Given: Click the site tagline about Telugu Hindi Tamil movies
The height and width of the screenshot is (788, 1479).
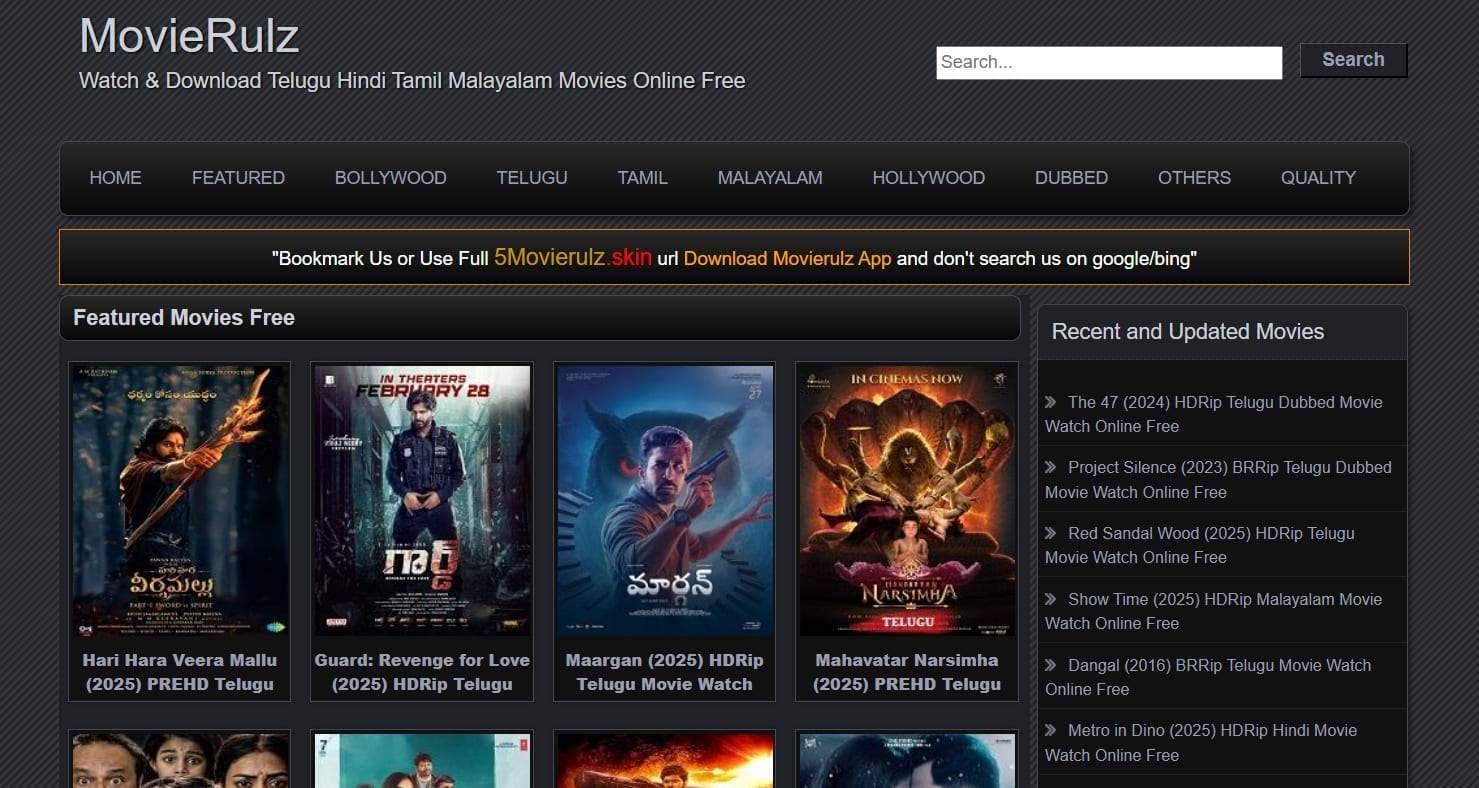Looking at the screenshot, I should [x=412, y=81].
